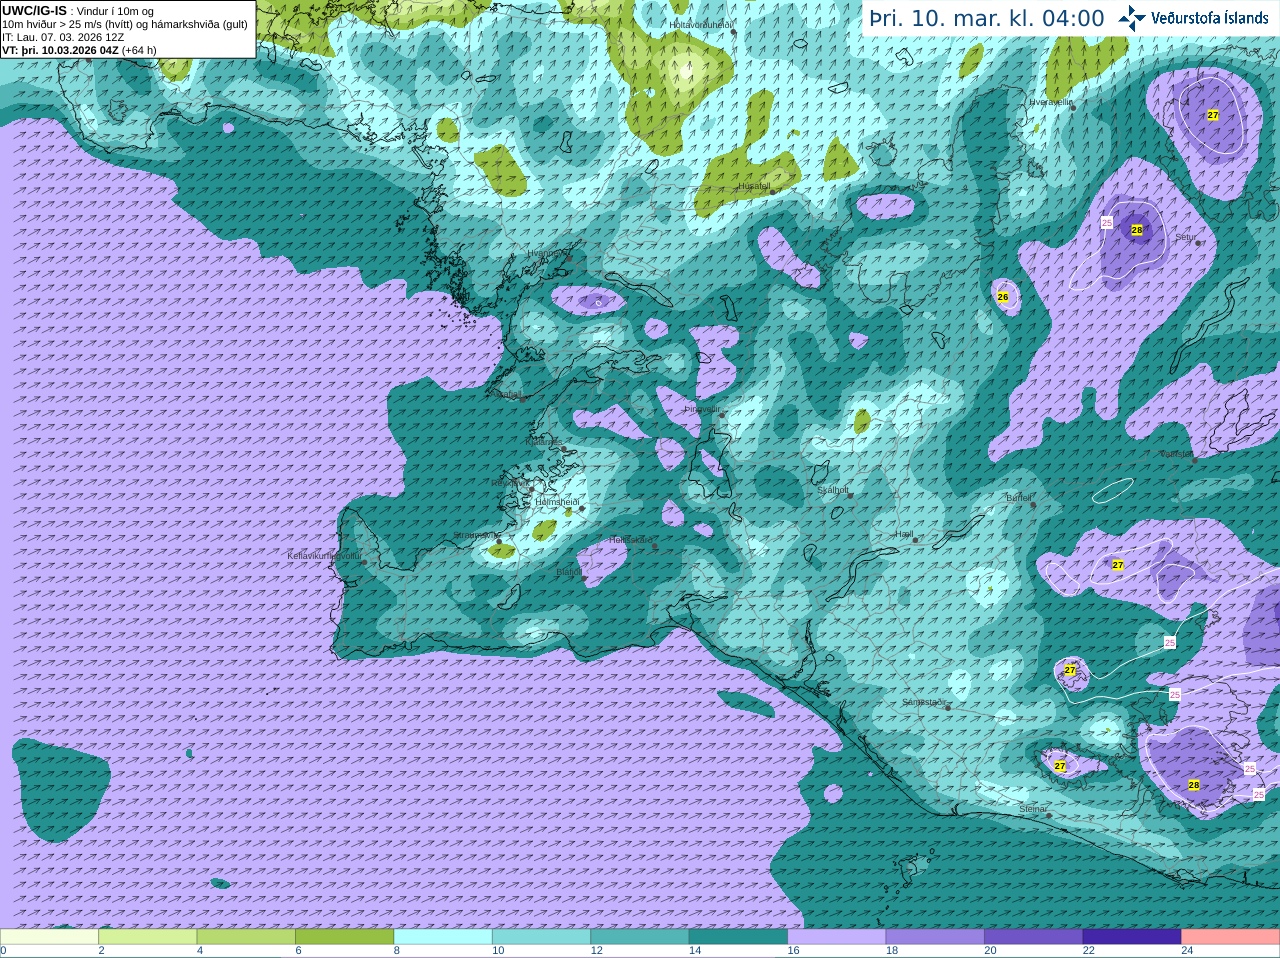Click the yellow 28 gust marker east of Steinar
The height and width of the screenshot is (958, 1280).
click(1194, 785)
